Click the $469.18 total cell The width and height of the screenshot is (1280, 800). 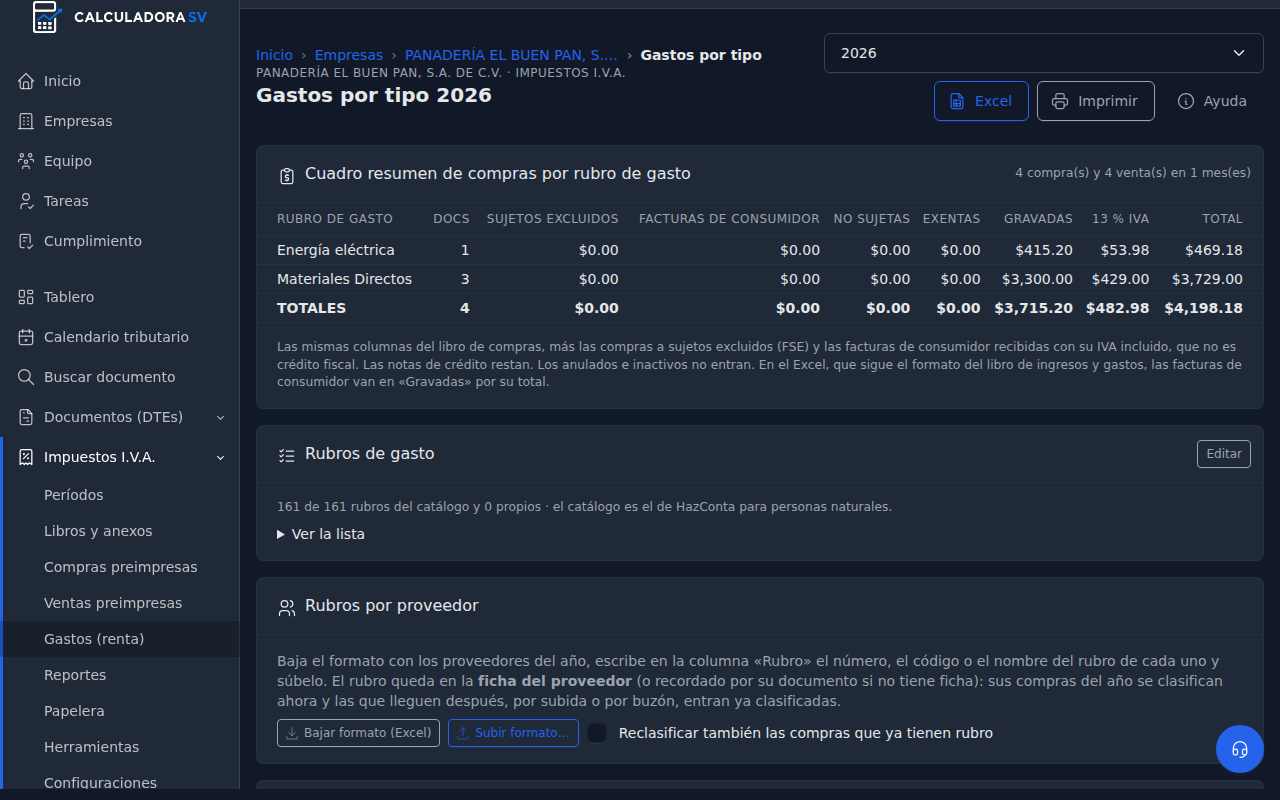(x=1214, y=250)
